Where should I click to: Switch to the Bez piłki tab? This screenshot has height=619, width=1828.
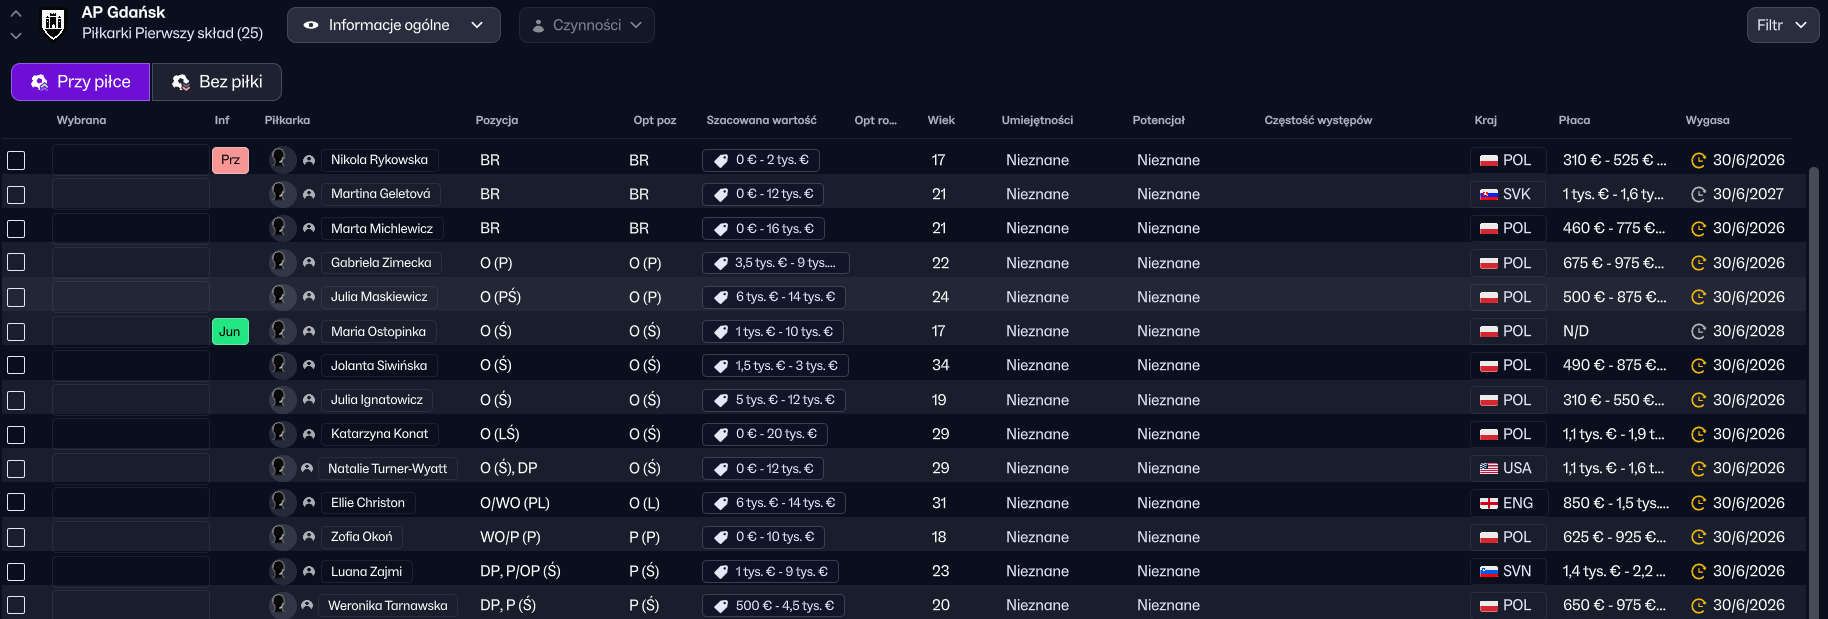click(x=216, y=82)
